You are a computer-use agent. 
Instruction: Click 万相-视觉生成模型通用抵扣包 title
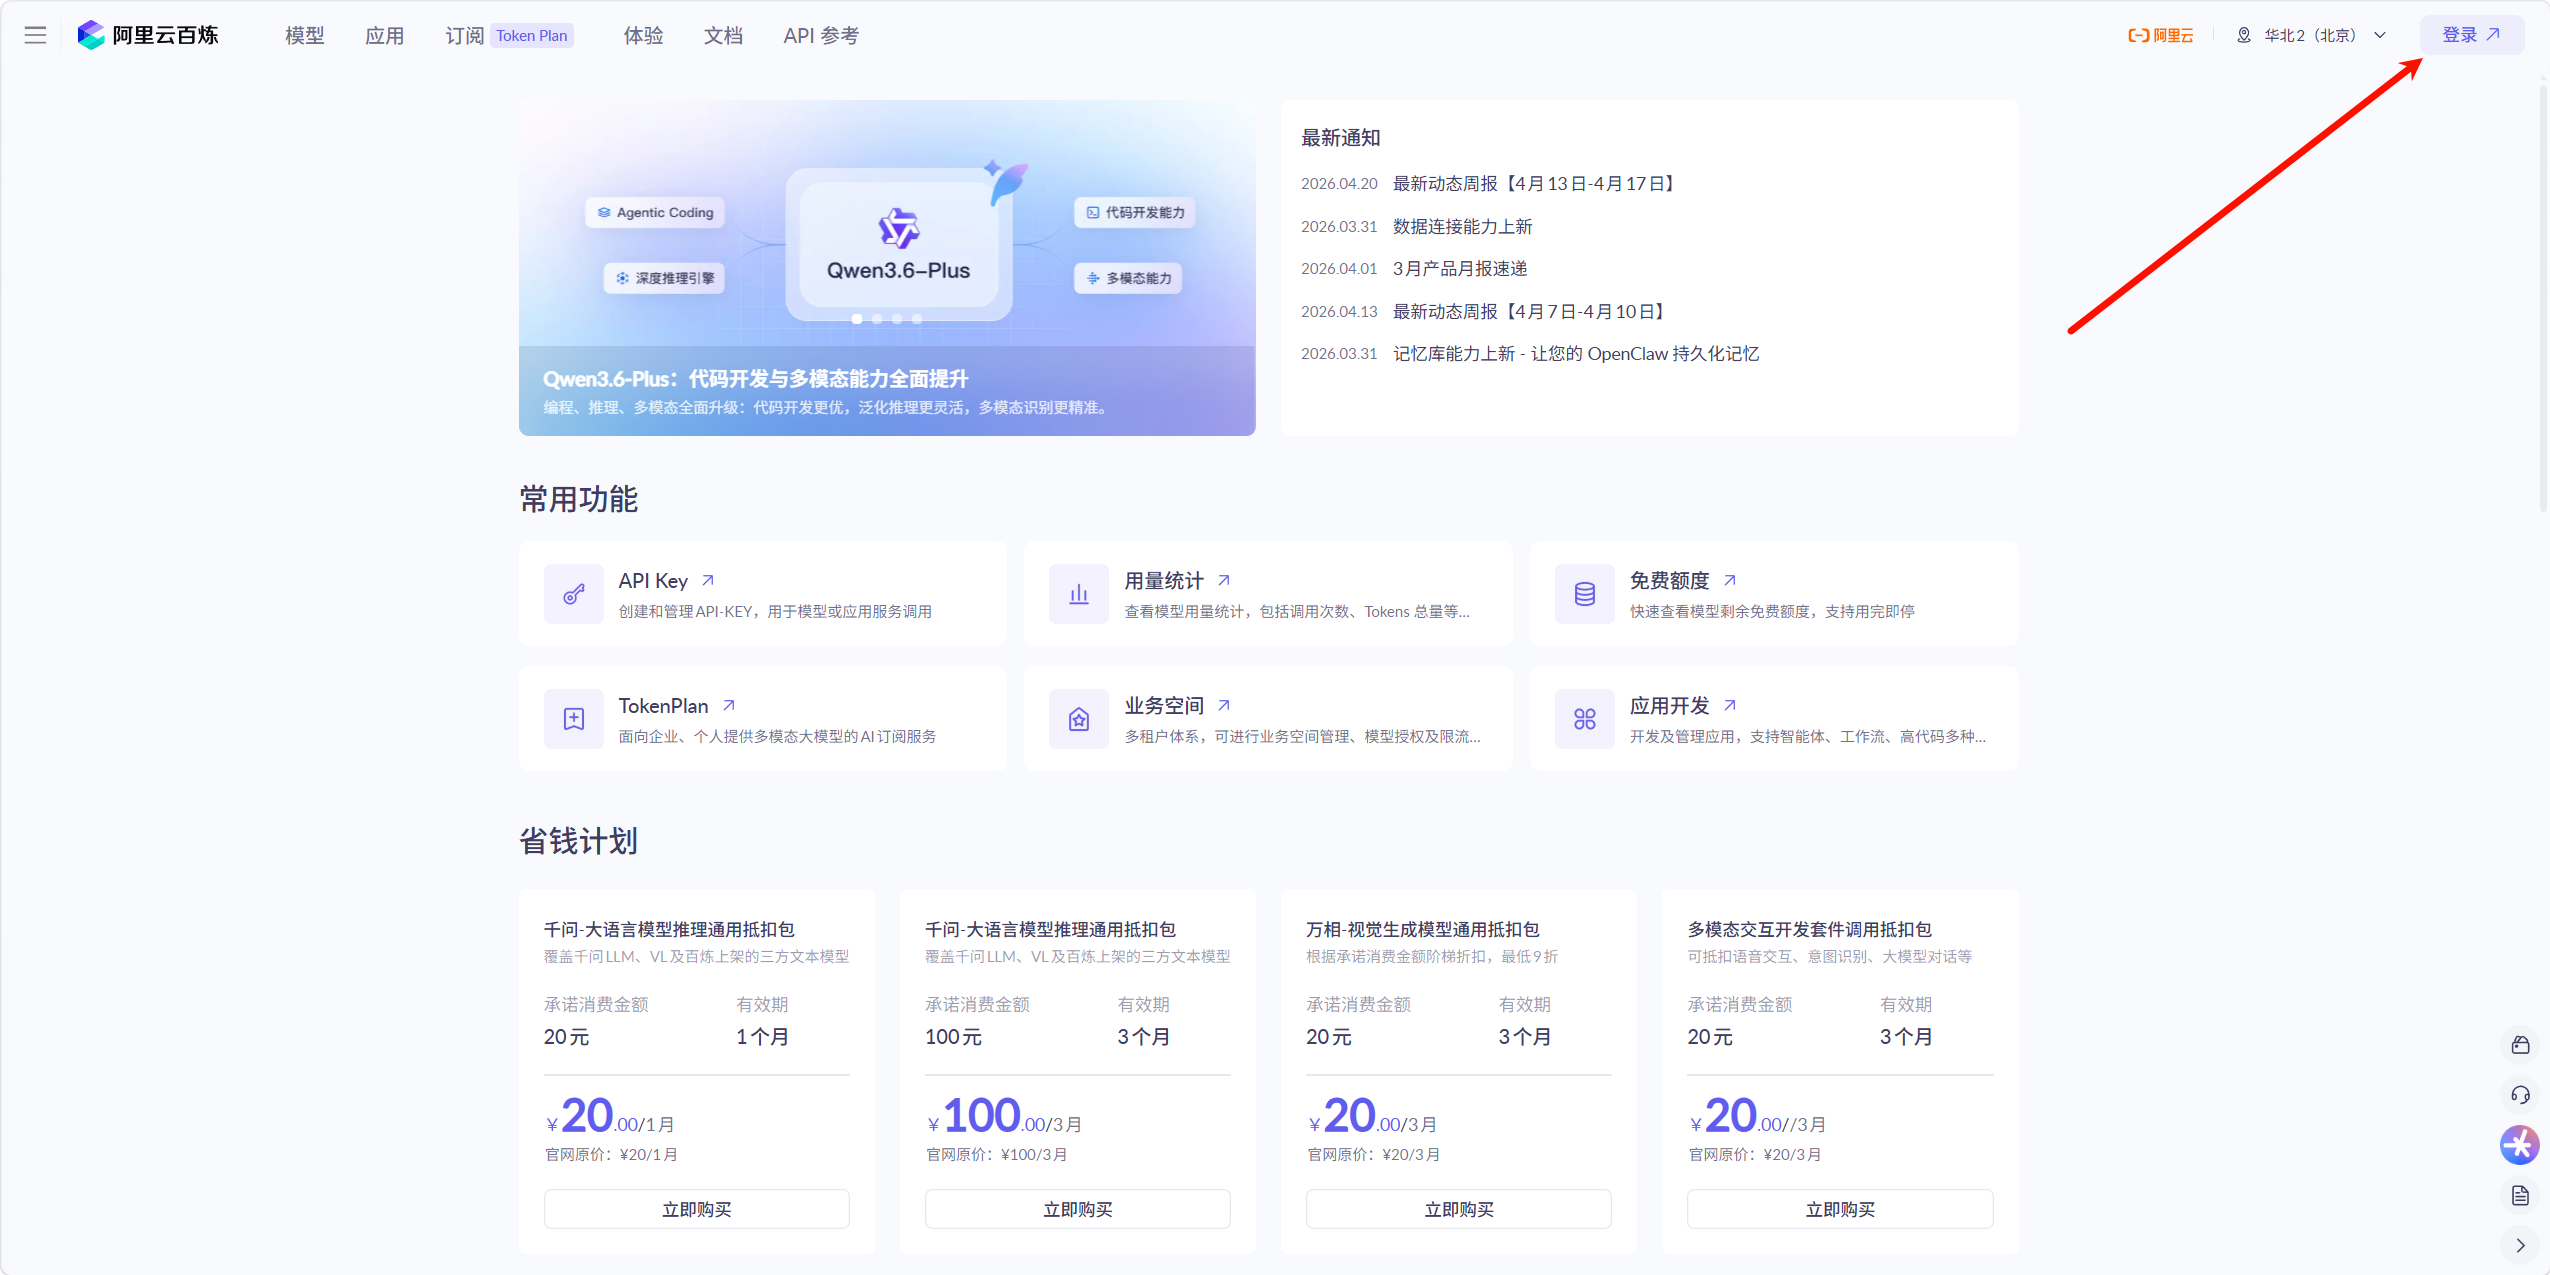(1423, 930)
